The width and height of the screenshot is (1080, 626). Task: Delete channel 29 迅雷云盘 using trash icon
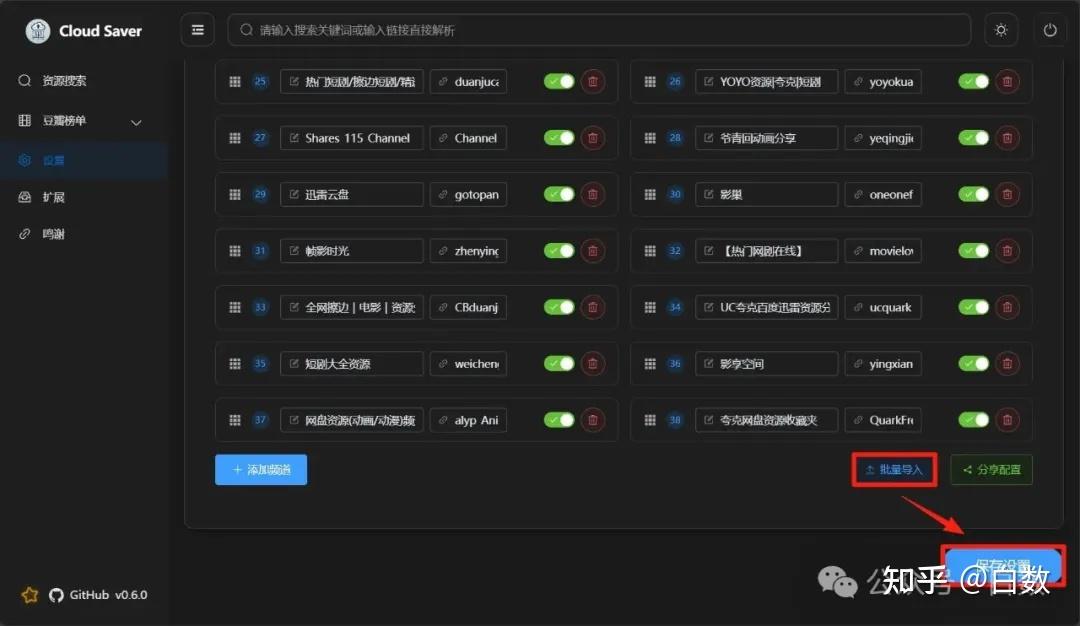coord(592,194)
